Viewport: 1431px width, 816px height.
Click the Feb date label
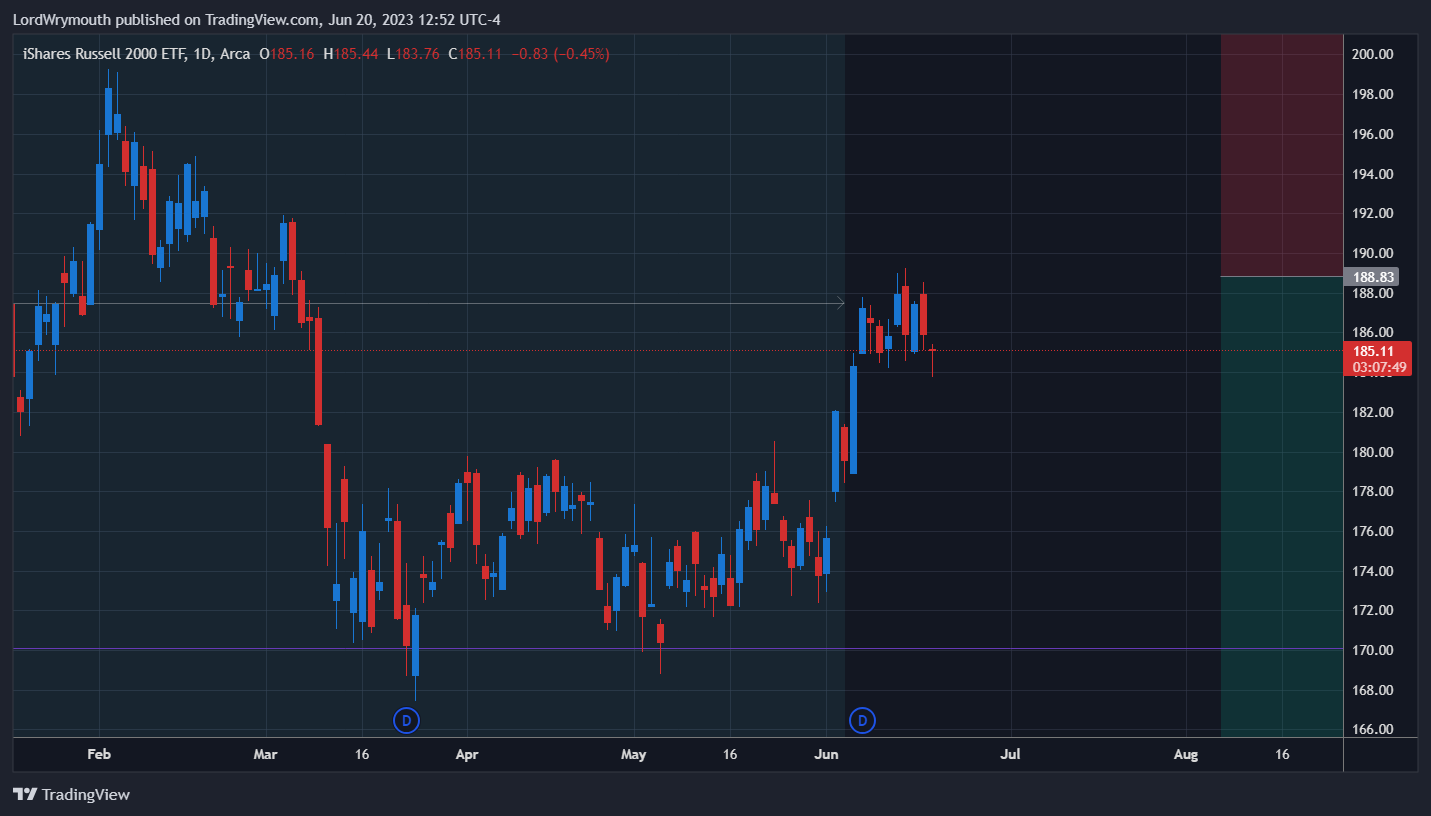coord(98,754)
